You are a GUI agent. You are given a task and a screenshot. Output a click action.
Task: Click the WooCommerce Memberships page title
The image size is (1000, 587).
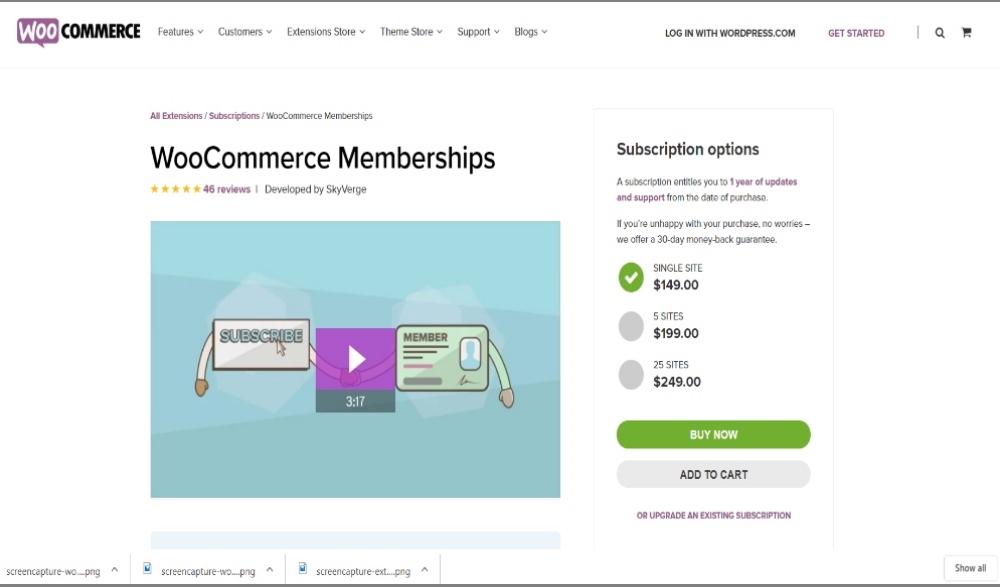coord(323,158)
